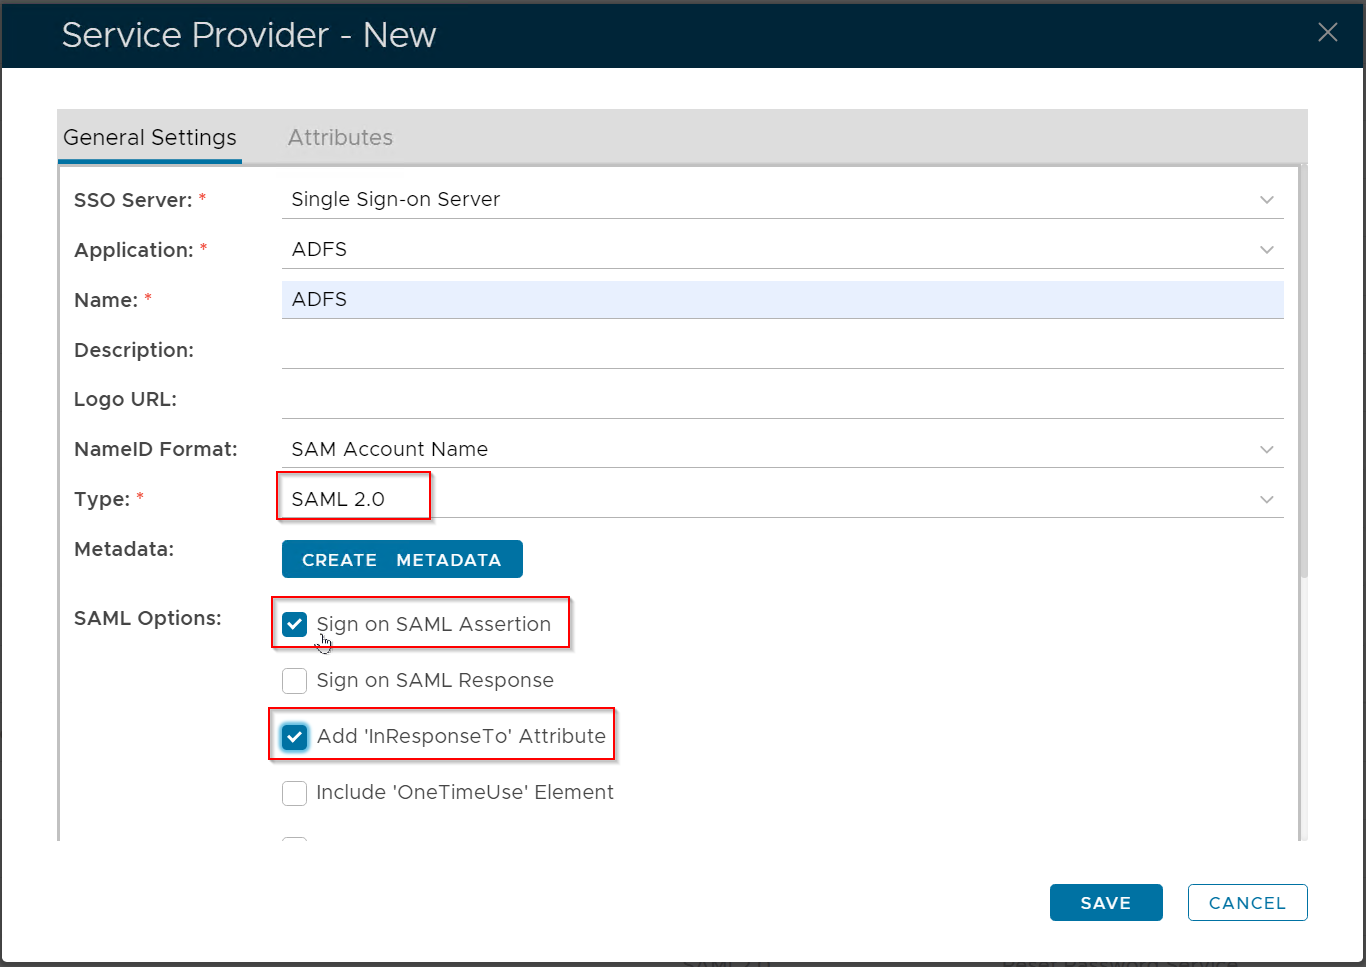The width and height of the screenshot is (1366, 967).
Task: Uncheck Sign on SAML Assertion
Action: pyautogui.click(x=294, y=625)
